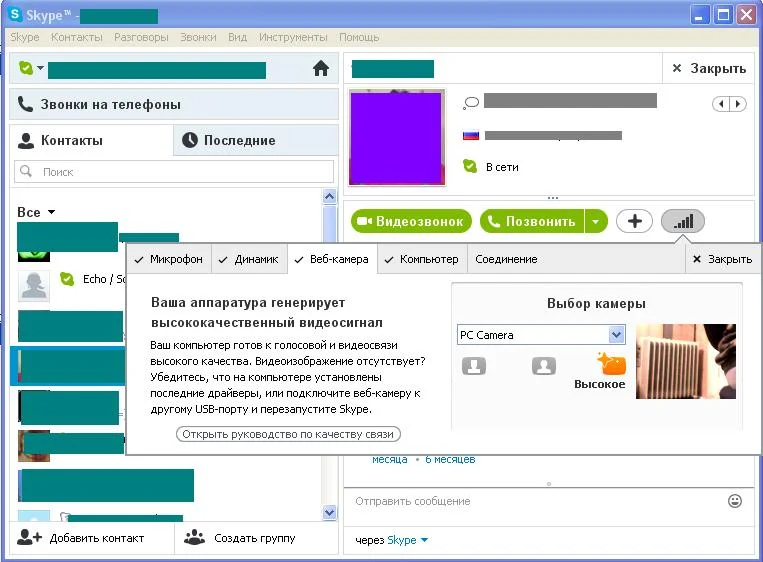The height and width of the screenshot is (562, 763).
Task: Switch to the Динамик tab
Action: [249, 259]
